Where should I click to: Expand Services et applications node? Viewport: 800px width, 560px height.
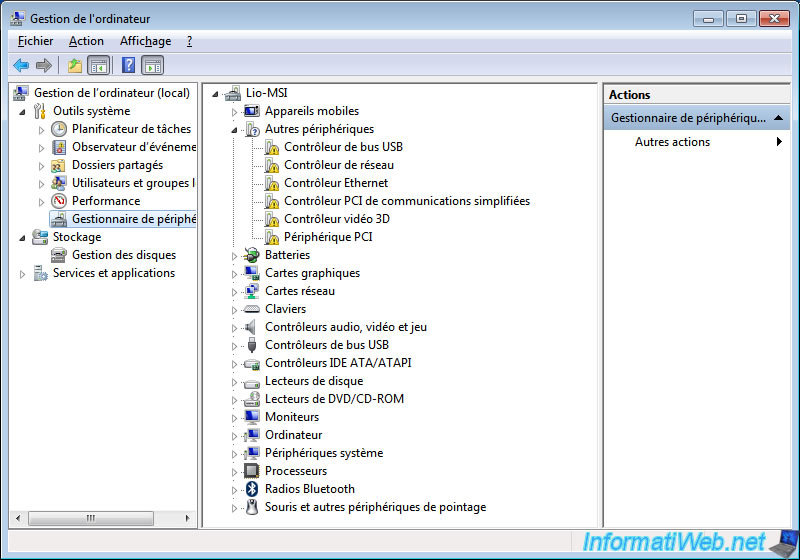pos(22,274)
